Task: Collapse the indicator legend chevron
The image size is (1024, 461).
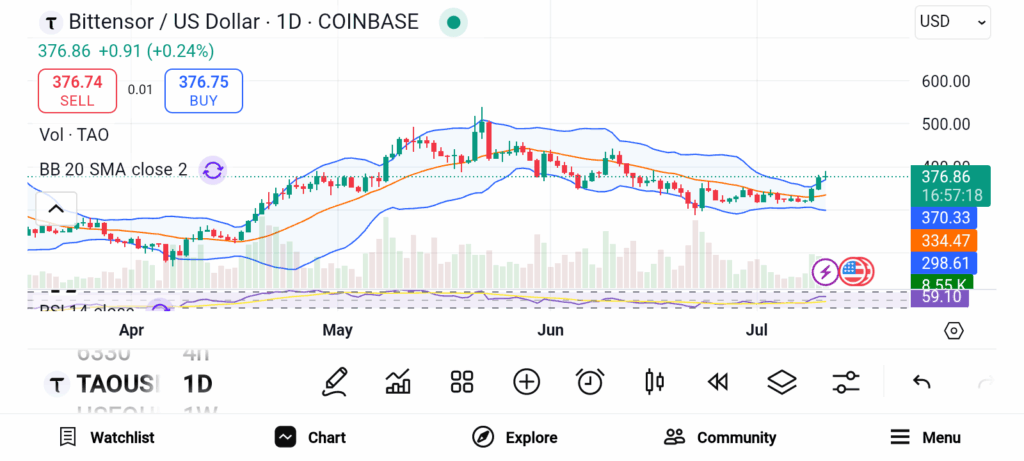Action: pos(56,209)
